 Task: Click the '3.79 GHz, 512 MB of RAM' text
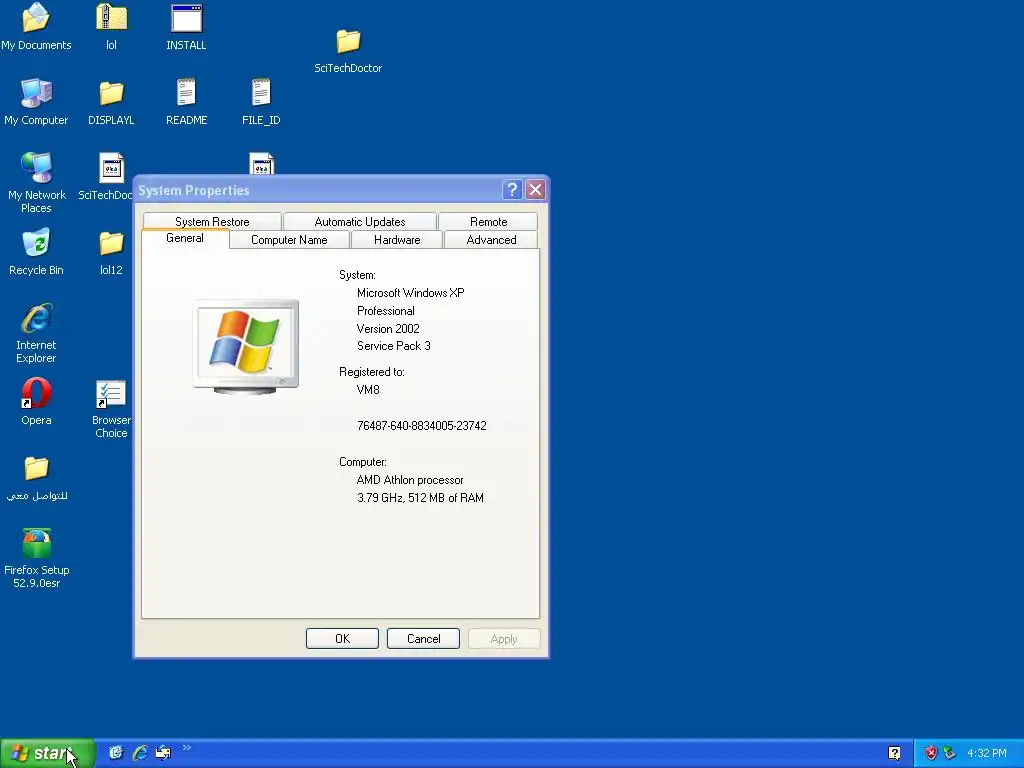(421, 498)
